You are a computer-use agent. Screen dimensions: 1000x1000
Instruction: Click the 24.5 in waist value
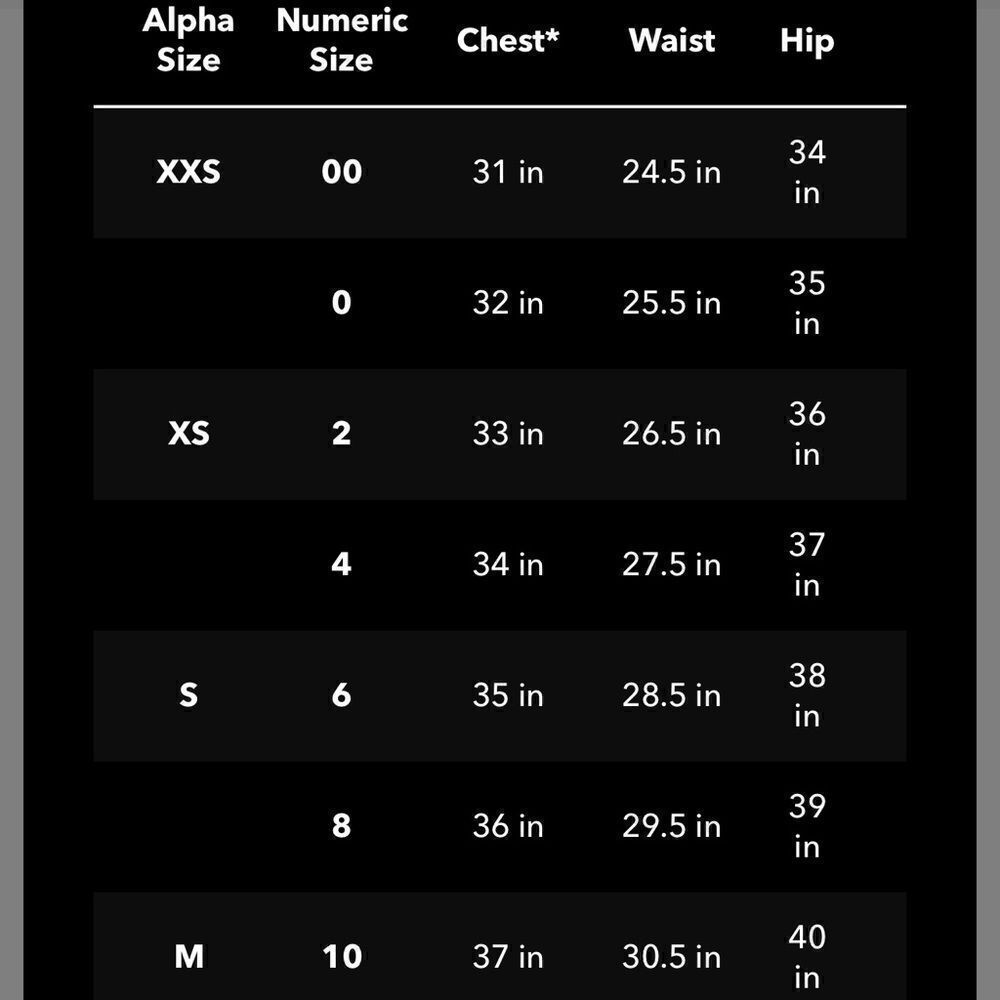pos(672,172)
